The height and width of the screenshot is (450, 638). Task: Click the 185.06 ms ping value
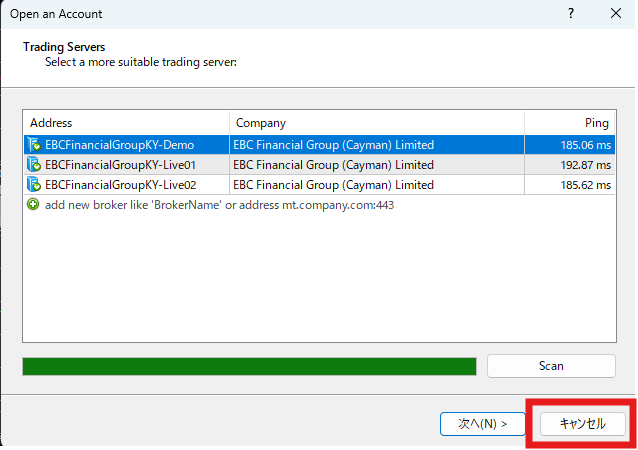pos(586,145)
